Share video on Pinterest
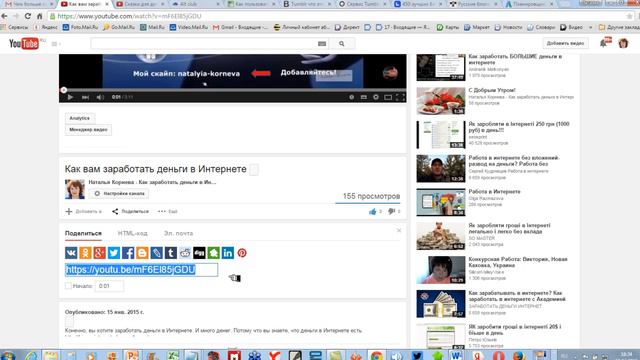The width and height of the screenshot is (640, 360). (x=242, y=253)
